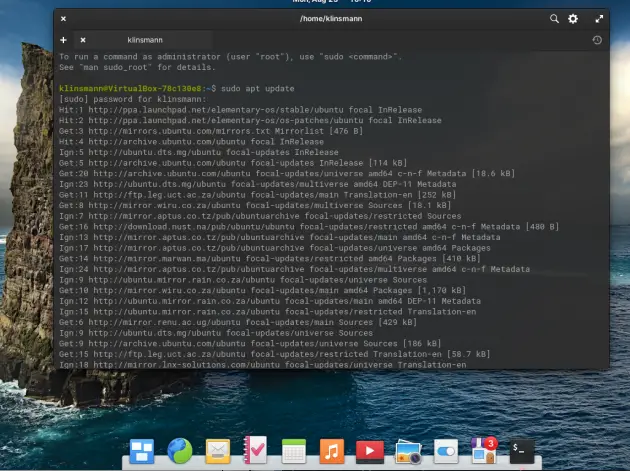This screenshot has height=471, width=630.
Task: Close the klinsmann tab via its X
Action: 83,40
